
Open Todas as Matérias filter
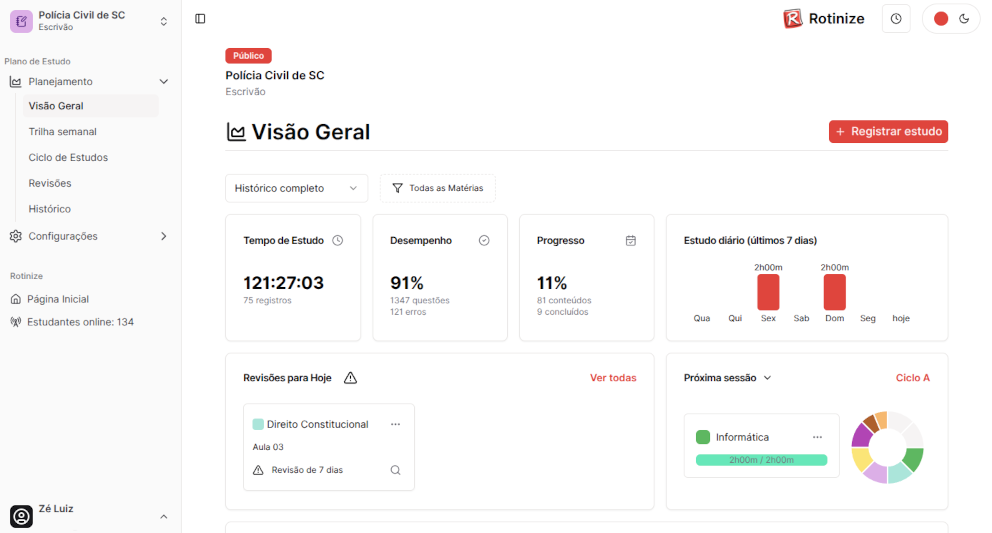437,188
